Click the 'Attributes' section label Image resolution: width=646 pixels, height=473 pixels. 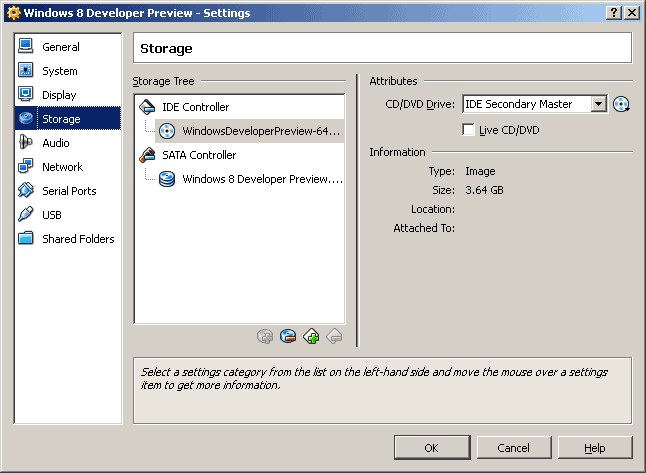[393, 81]
